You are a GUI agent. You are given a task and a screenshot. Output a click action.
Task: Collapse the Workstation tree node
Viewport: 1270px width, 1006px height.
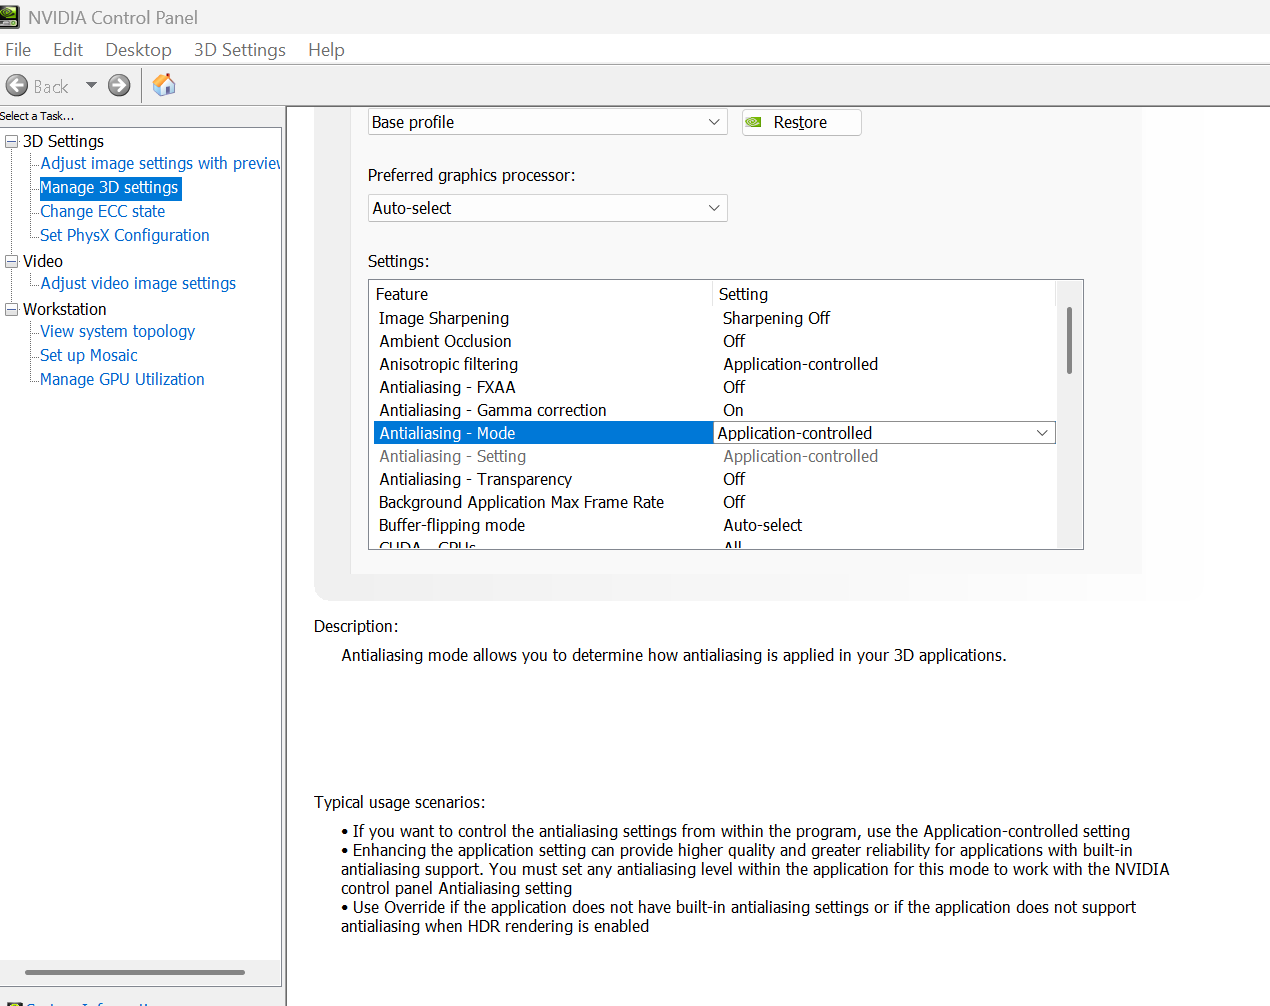[x=12, y=310]
